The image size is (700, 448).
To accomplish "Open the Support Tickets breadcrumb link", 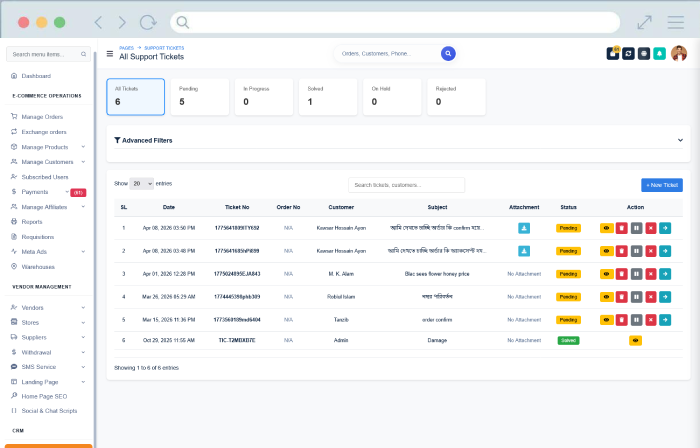I will point(163,47).
